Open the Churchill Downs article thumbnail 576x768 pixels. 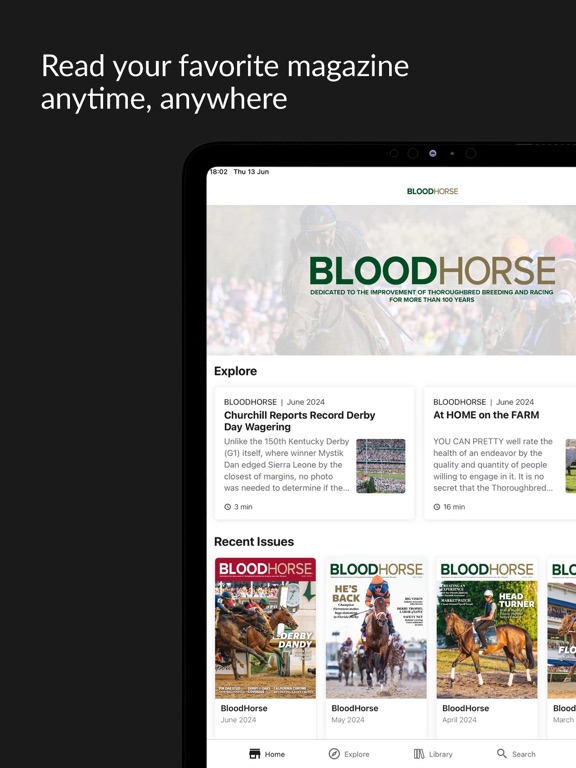pyautogui.click(x=381, y=466)
